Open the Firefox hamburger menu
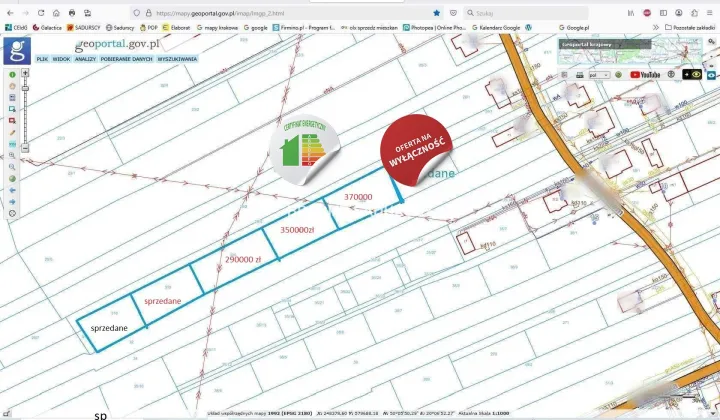The width and height of the screenshot is (720, 420). tap(709, 13)
